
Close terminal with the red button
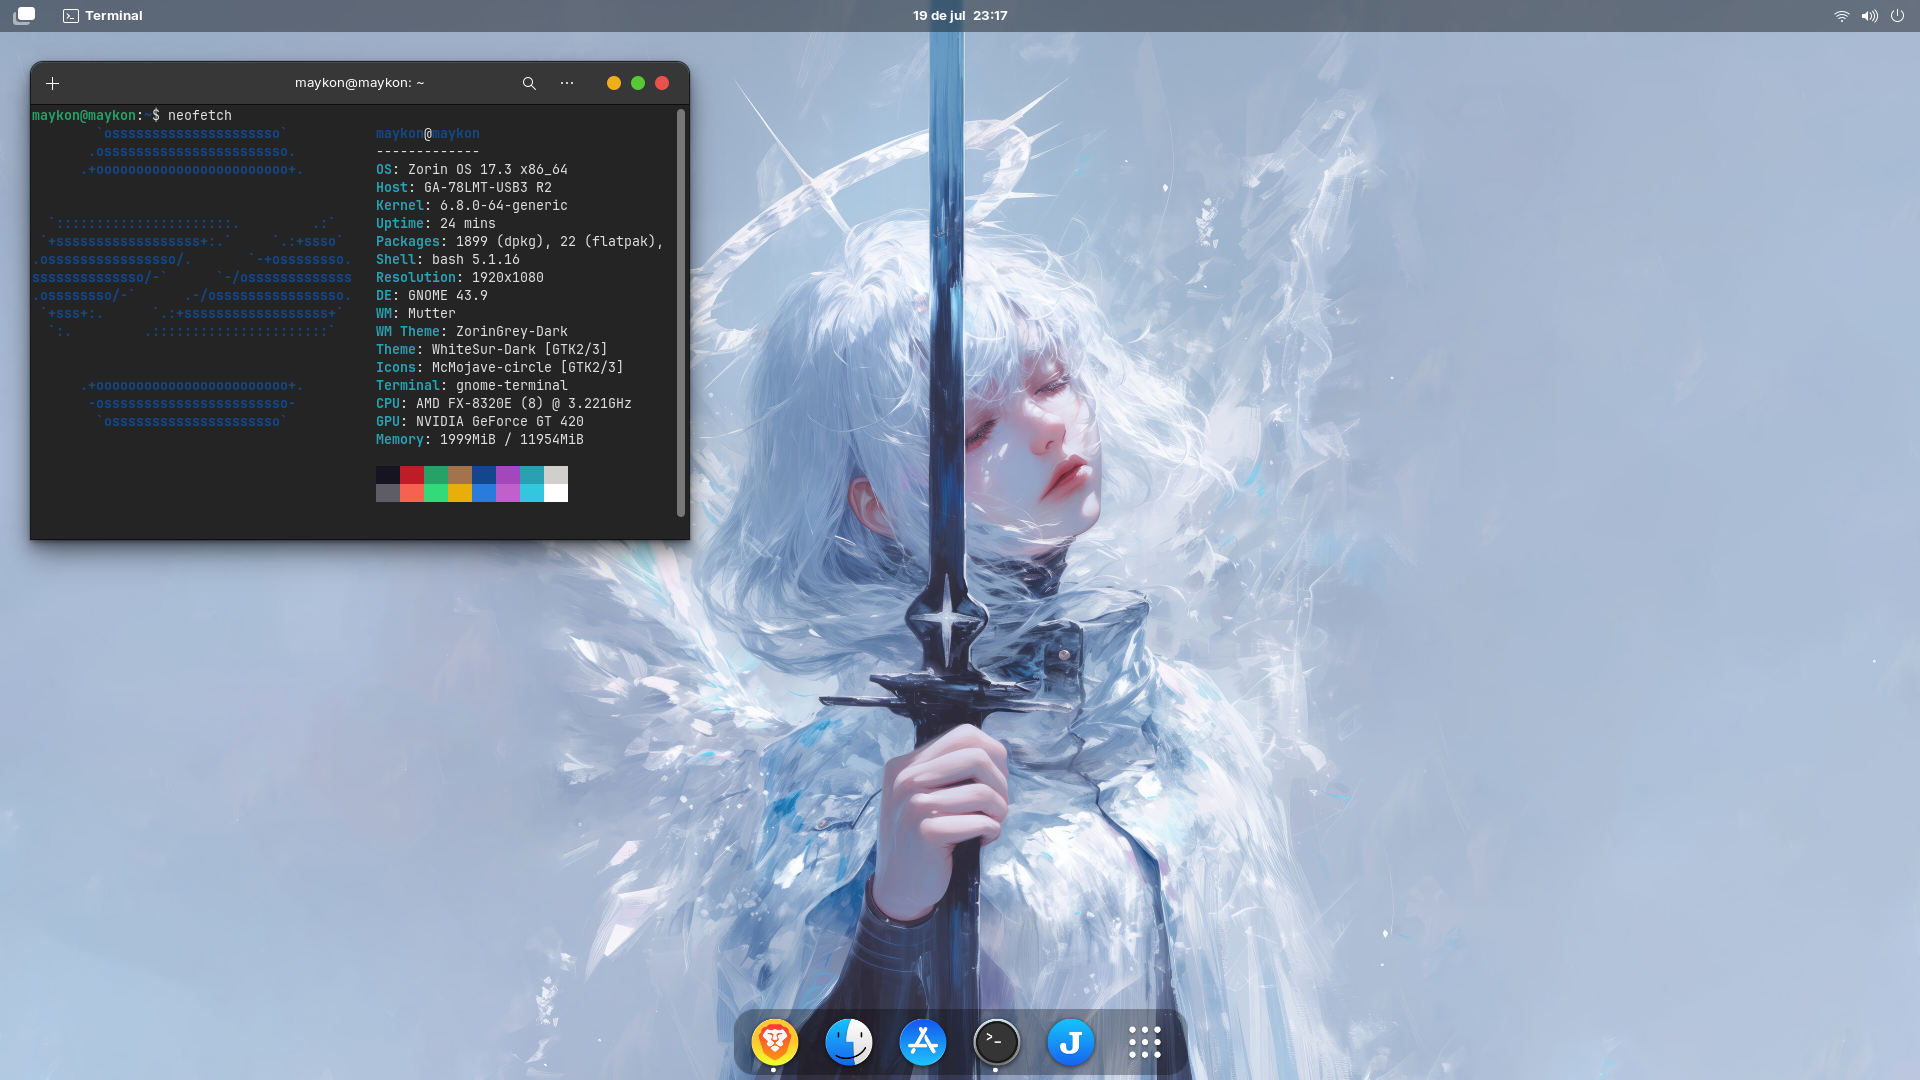coord(662,83)
